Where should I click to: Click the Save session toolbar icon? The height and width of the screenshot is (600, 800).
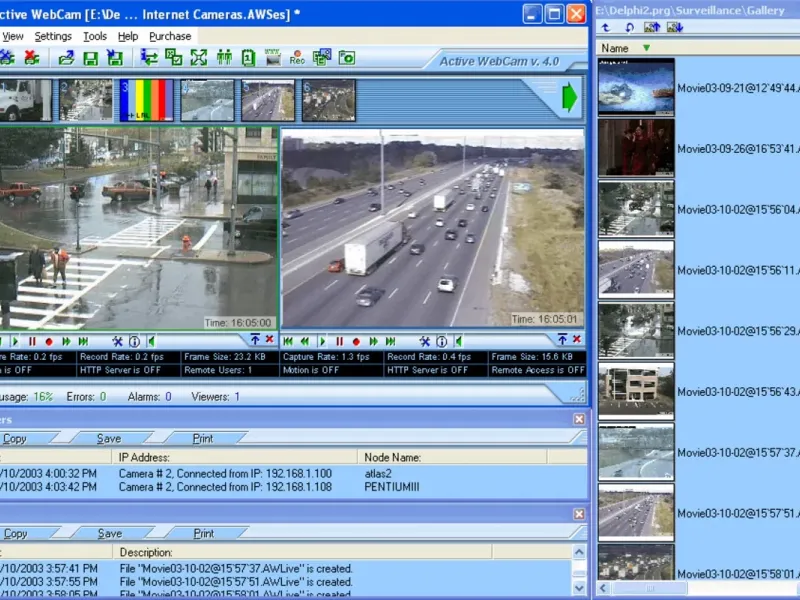(x=89, y=58)
